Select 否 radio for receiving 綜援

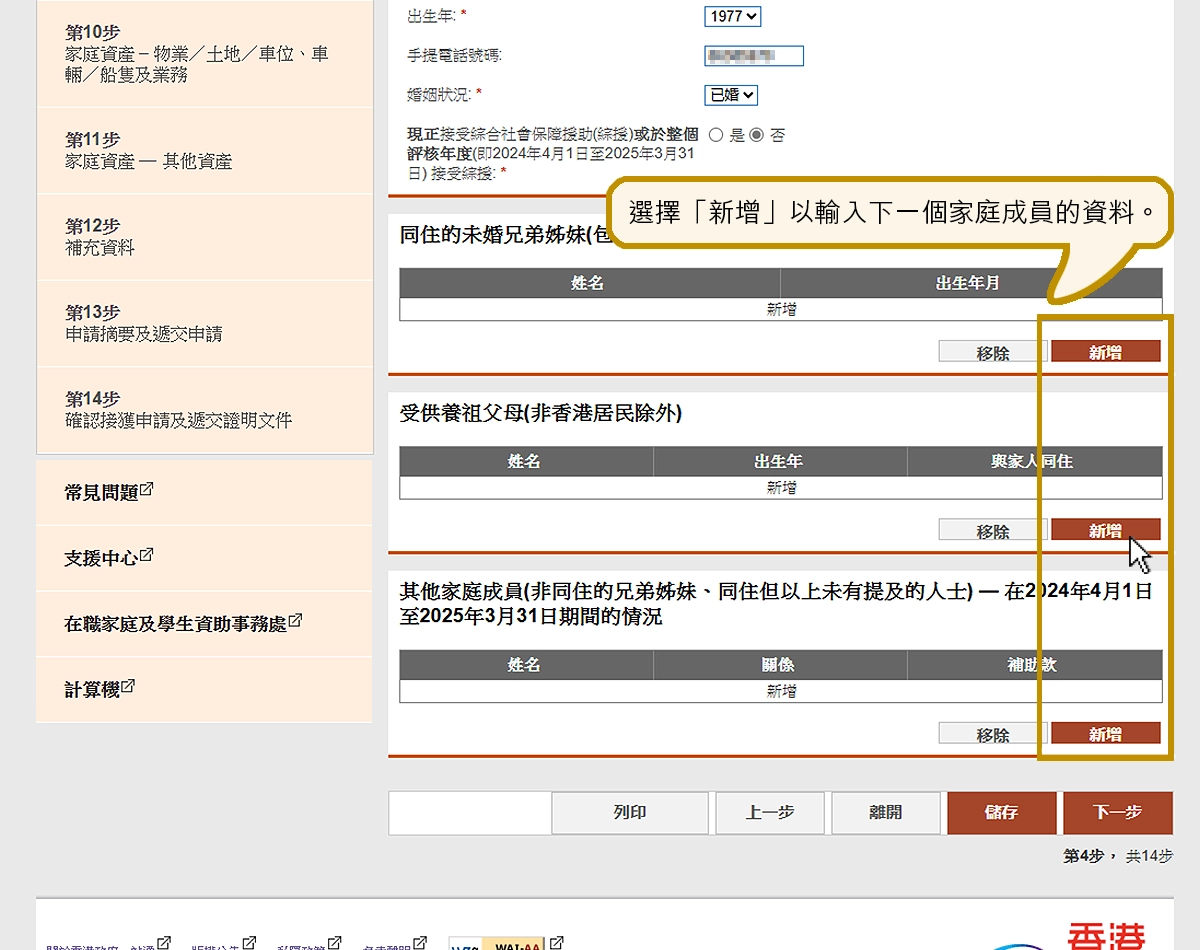tap(757, 135)
